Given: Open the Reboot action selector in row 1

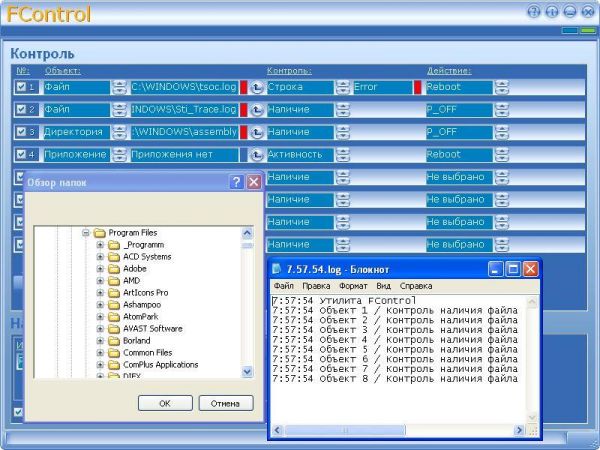Looking at the screenshot, I should 501,88.
